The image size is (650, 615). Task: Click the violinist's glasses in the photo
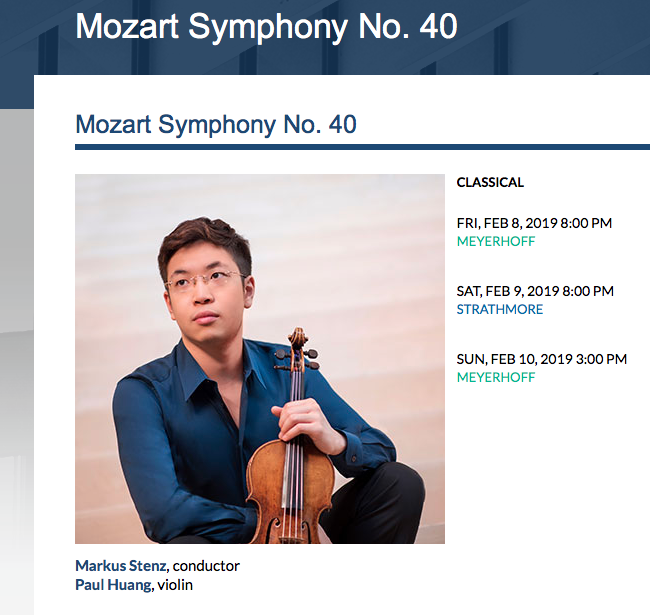pos(208,281)
